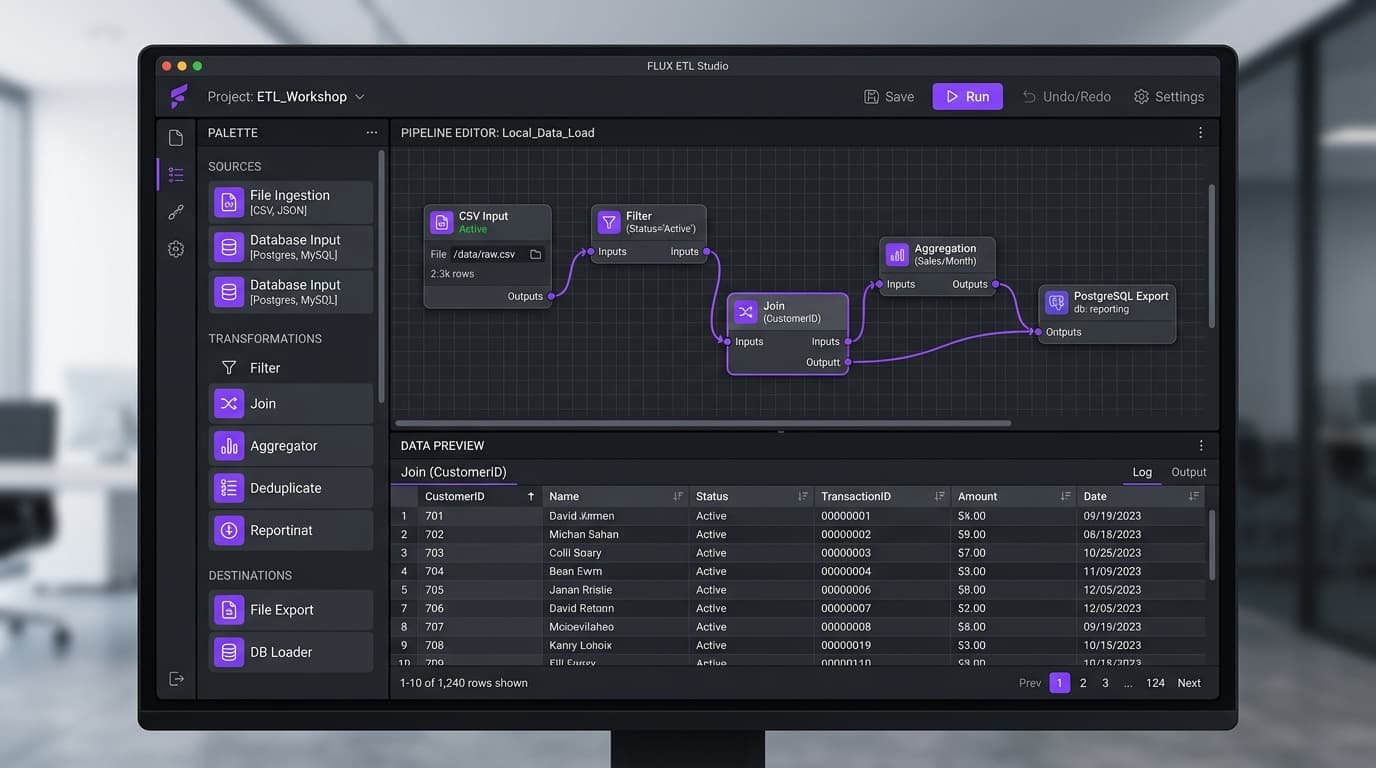
Task: Click the CSV Input Outputs port
Action: 551,296
